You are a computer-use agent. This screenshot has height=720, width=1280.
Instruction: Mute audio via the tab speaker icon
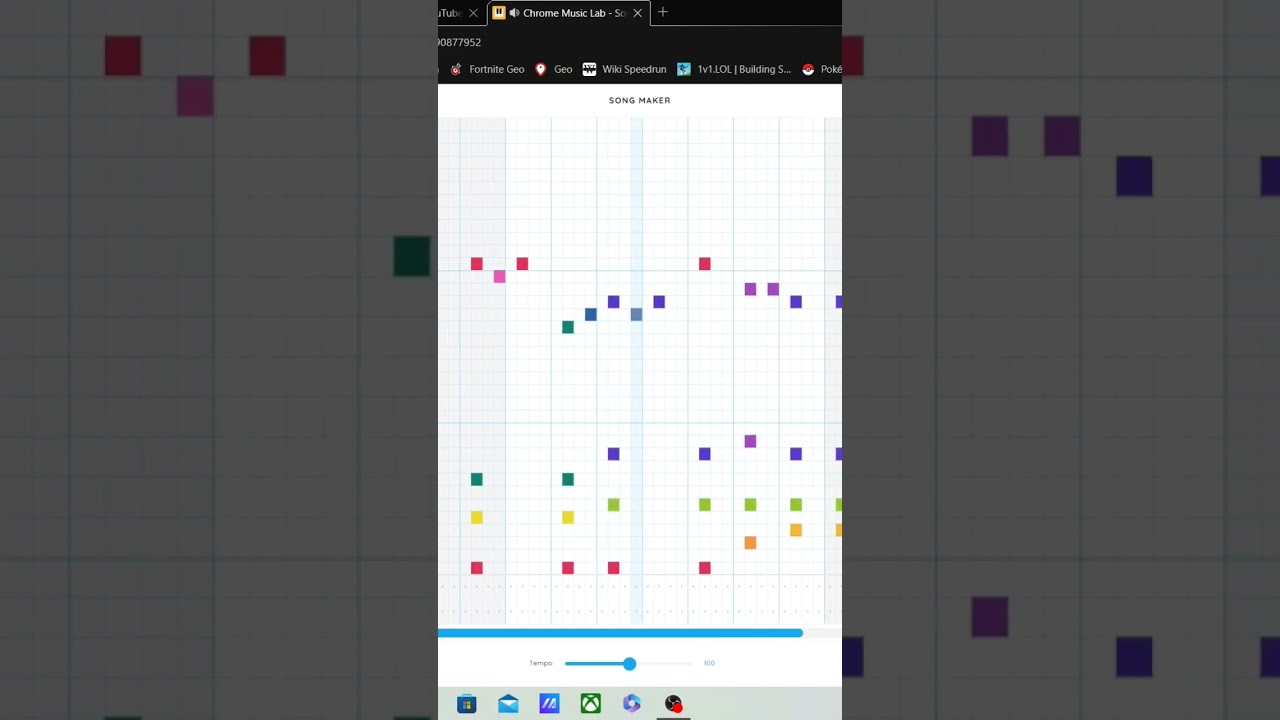[x=514, y=13]
